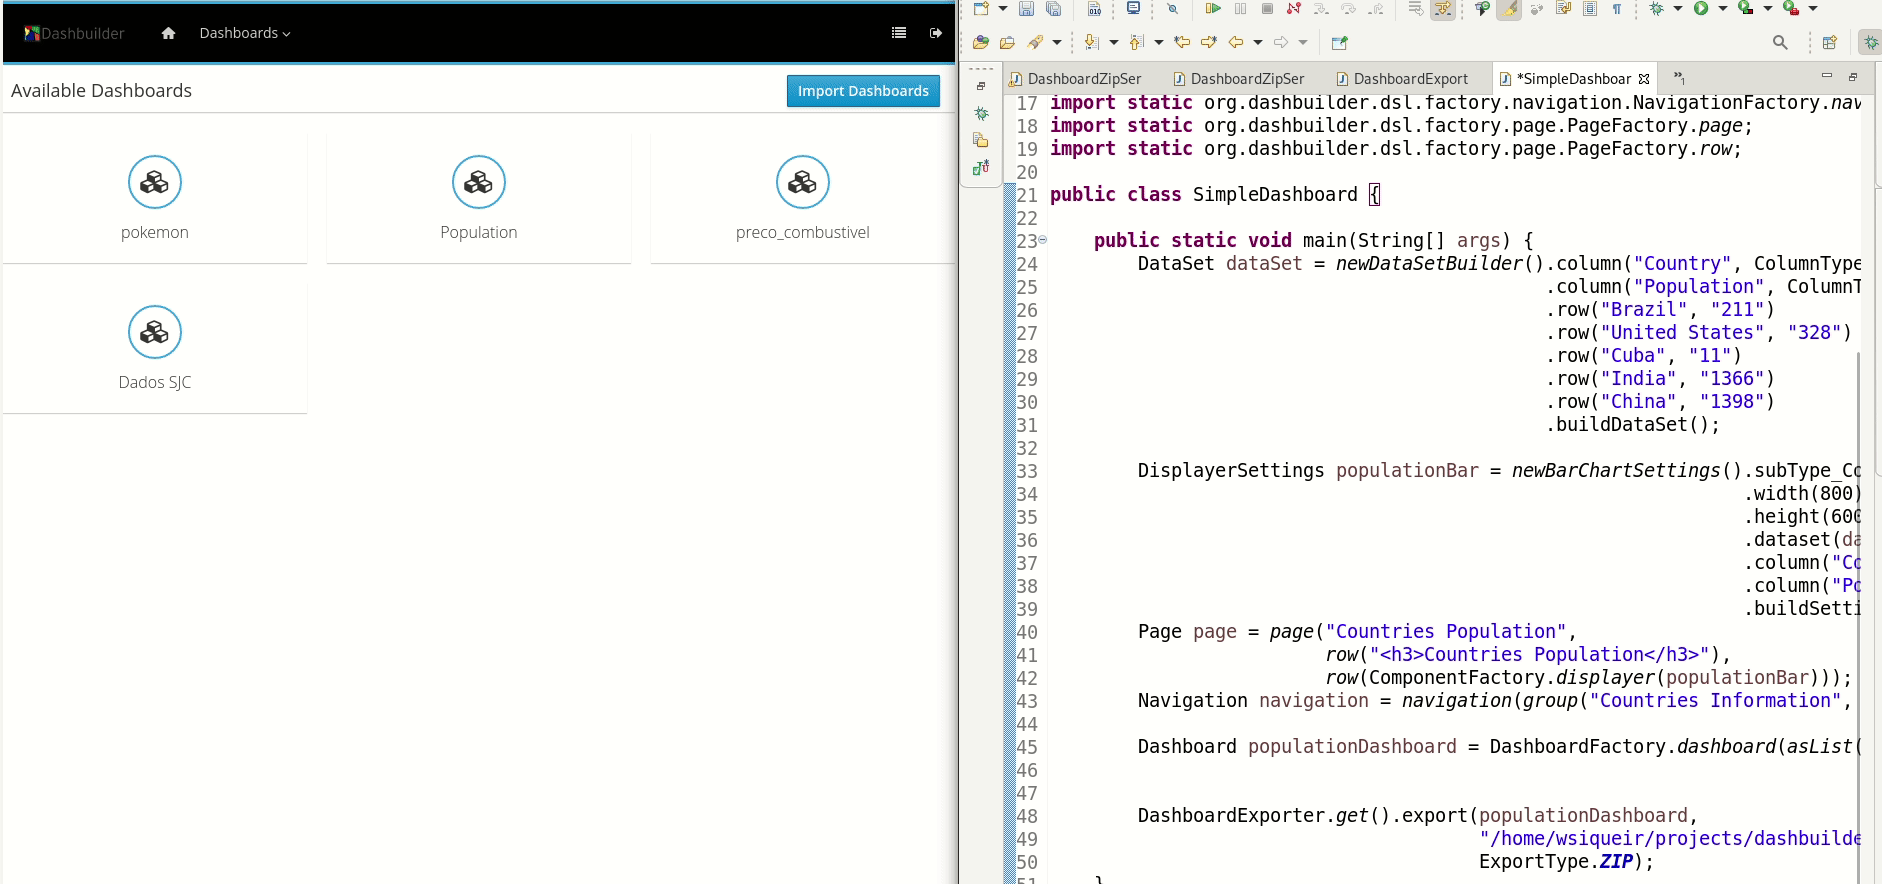Screen dimensions: 1882x884
Task: Click the logout icon in Dashbuilder navbar
Action: tap(935, 33)
